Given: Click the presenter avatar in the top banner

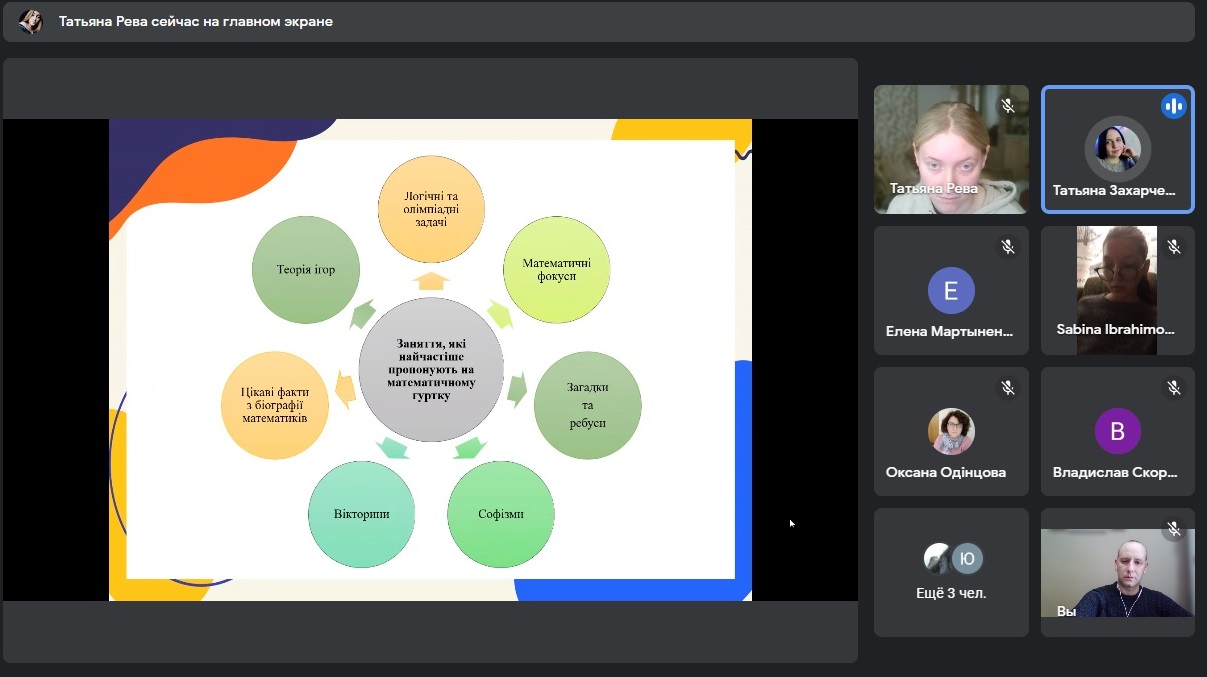Looking at the screenshot, I should pos(31,21).
